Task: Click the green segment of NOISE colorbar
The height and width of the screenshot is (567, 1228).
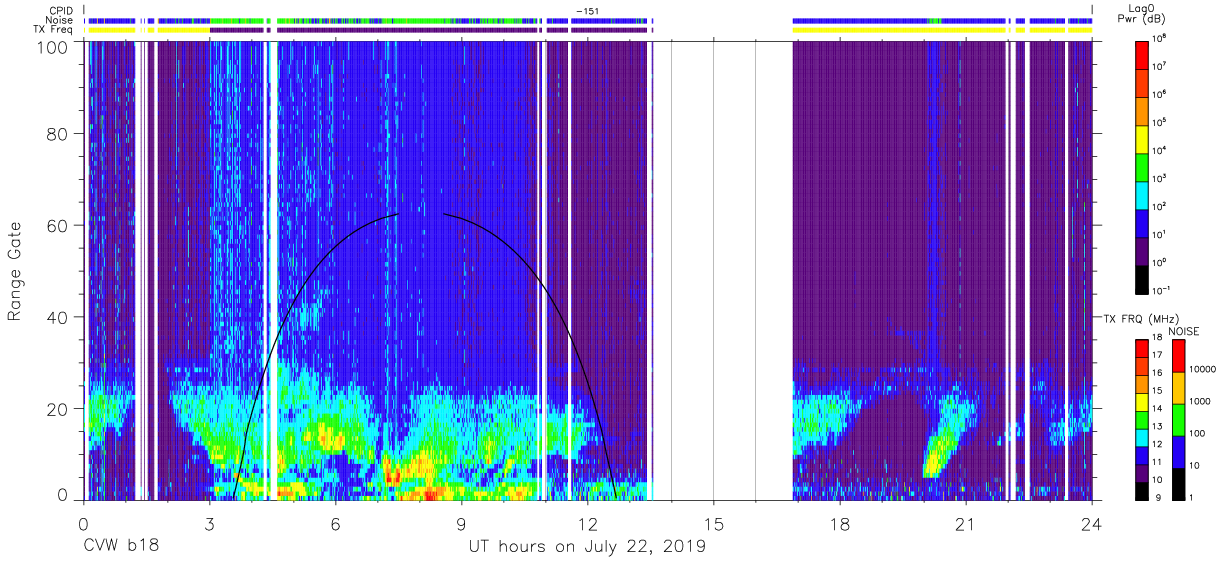Action: coord(1178,419)
